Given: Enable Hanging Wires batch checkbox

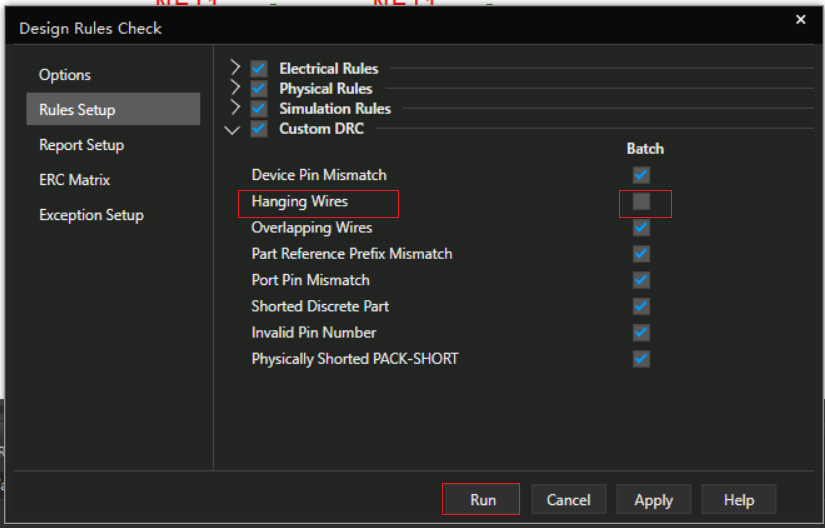Looking at the screenshot, I should click(x=641, y=201).
